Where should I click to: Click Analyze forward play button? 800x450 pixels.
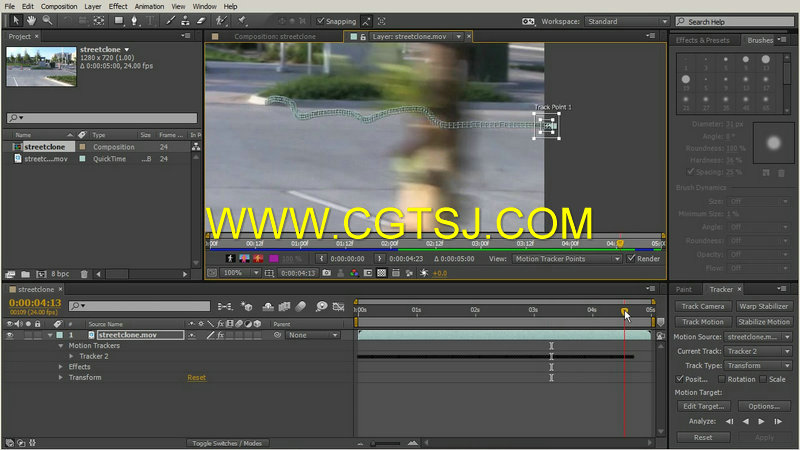(761, 421)
